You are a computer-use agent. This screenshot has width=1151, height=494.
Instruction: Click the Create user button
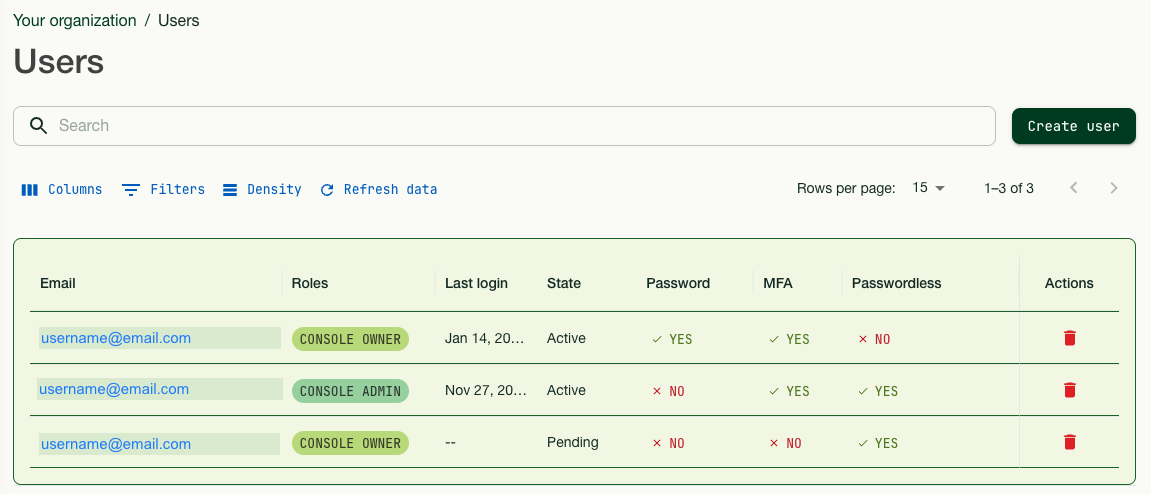(1073, 126)
